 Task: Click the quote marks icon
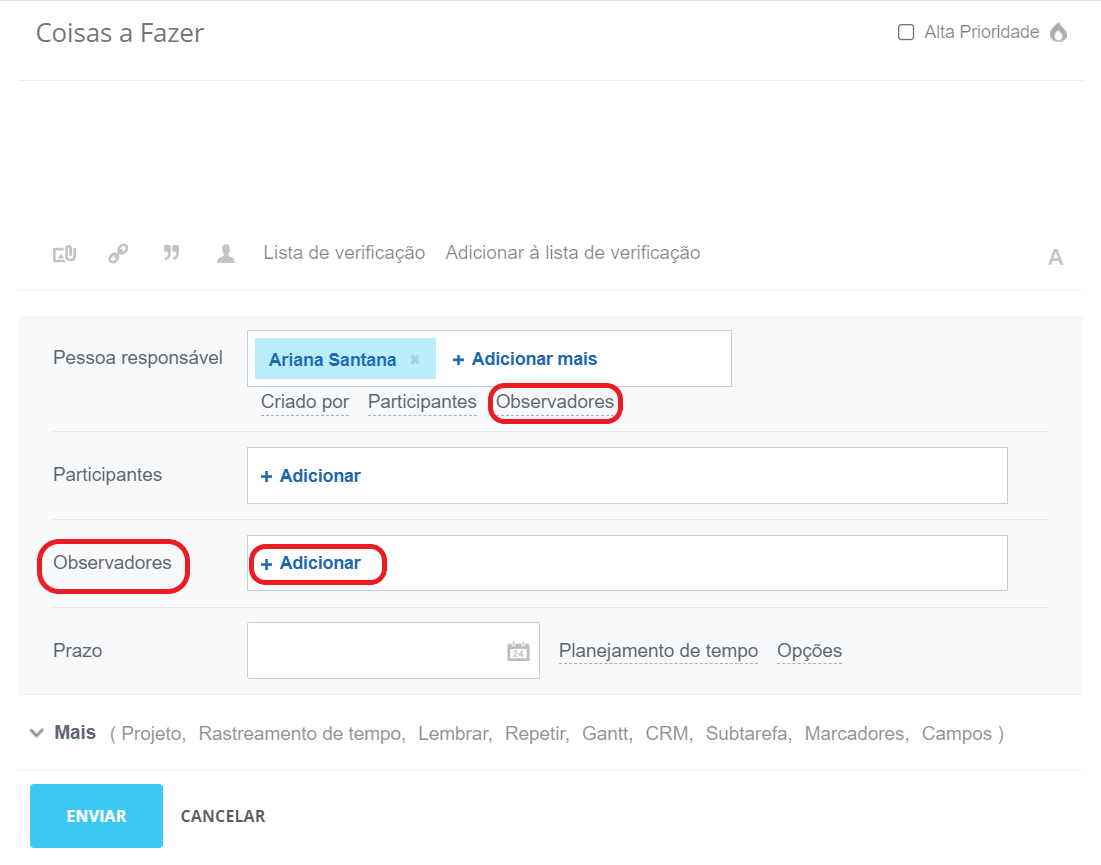pyautogui.click(x=172, y=253)
